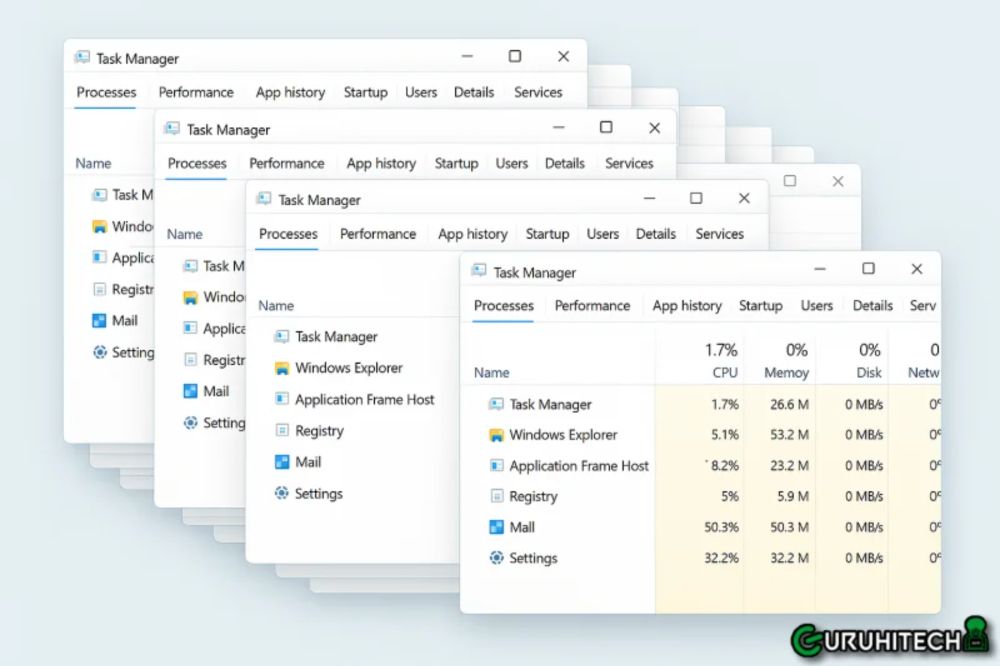Click Windows Explorer icon in third window
Image resolution: width=1000 pixels, height=666 pixels.
pos(281,368)
